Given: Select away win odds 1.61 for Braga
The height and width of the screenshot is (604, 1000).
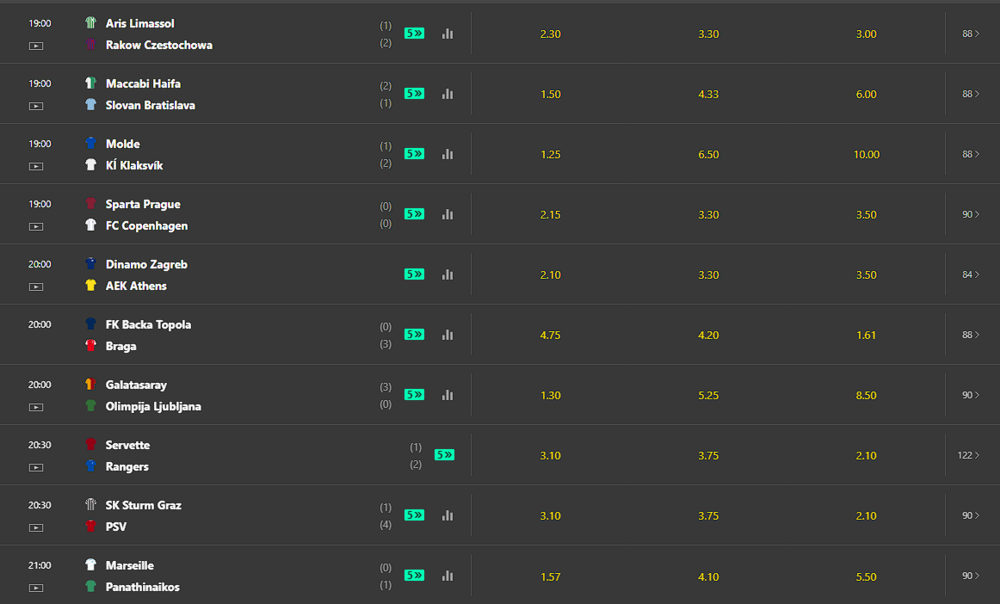Looking at the screenshot, I should [866, 335].
